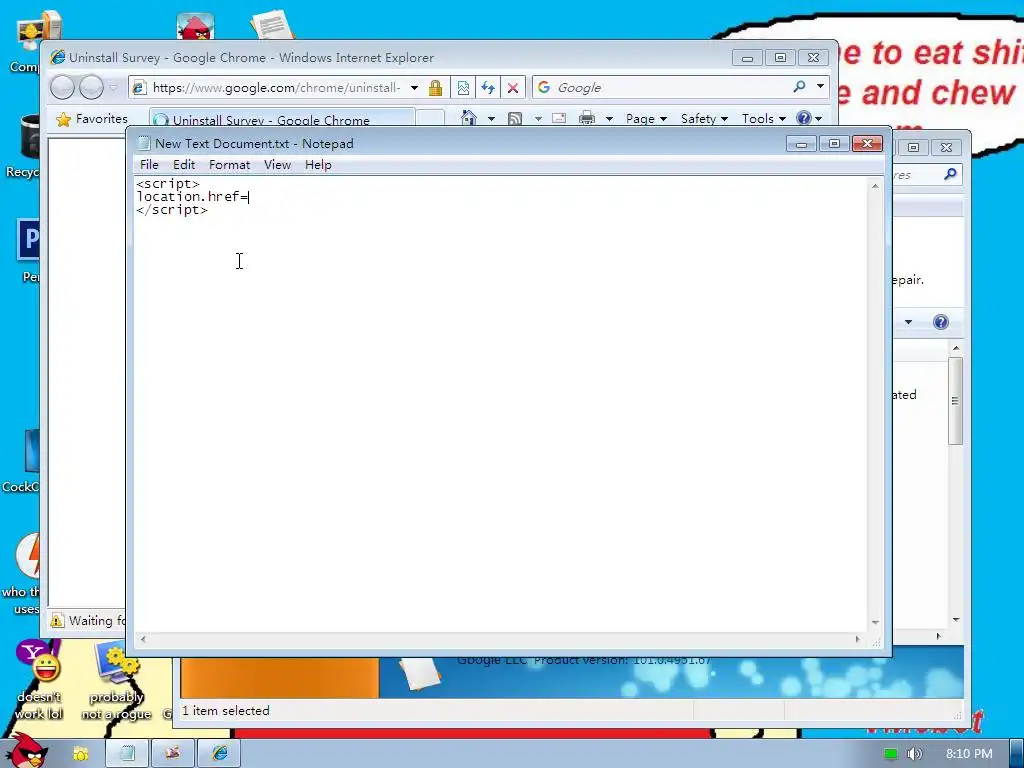Viewport: 1024px width, 768px height.
Task: Expand the search provider dropdown arrow
Action: point(820,86)
